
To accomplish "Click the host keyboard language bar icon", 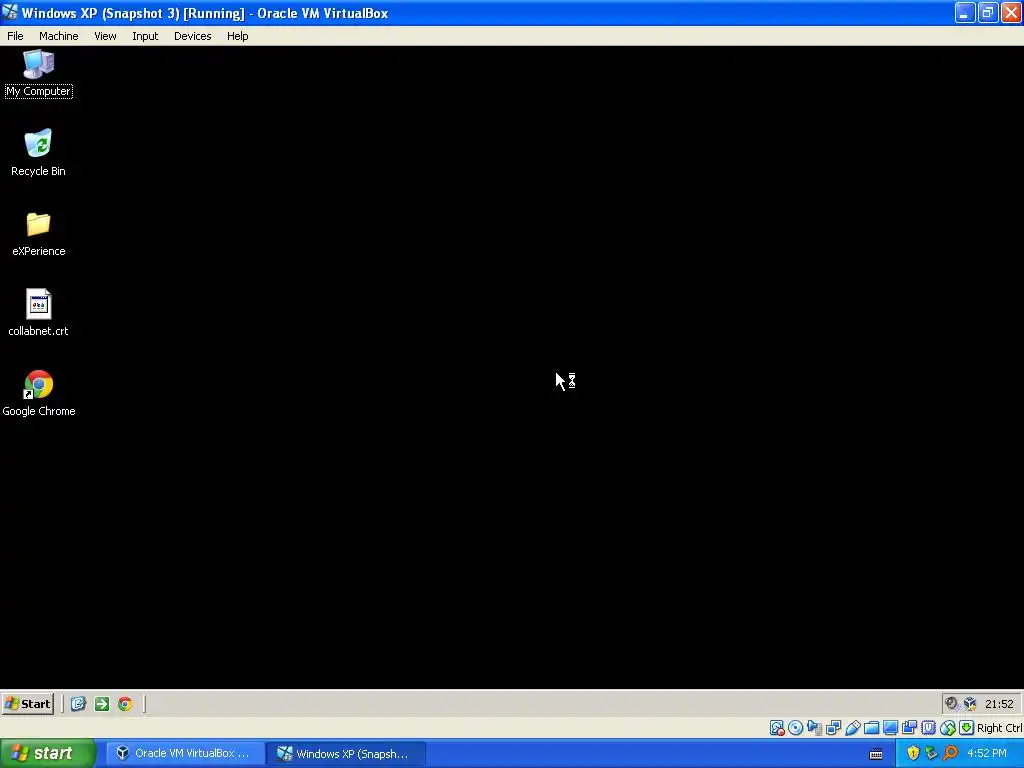I will coord(876,754).
